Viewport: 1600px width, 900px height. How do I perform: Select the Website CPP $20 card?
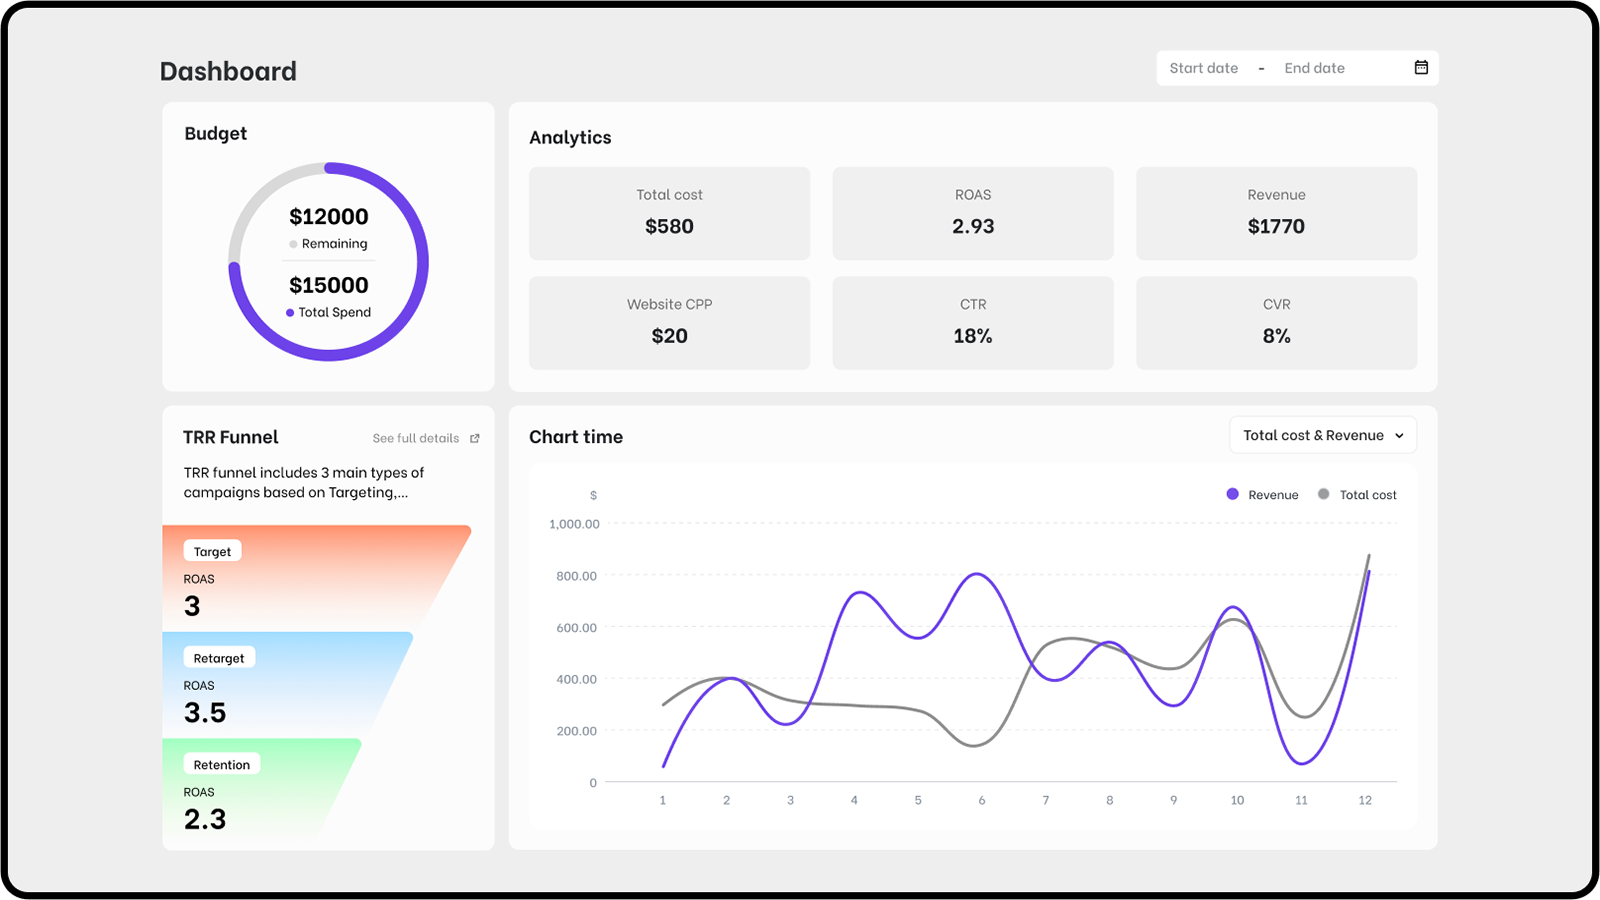[669, 323]
